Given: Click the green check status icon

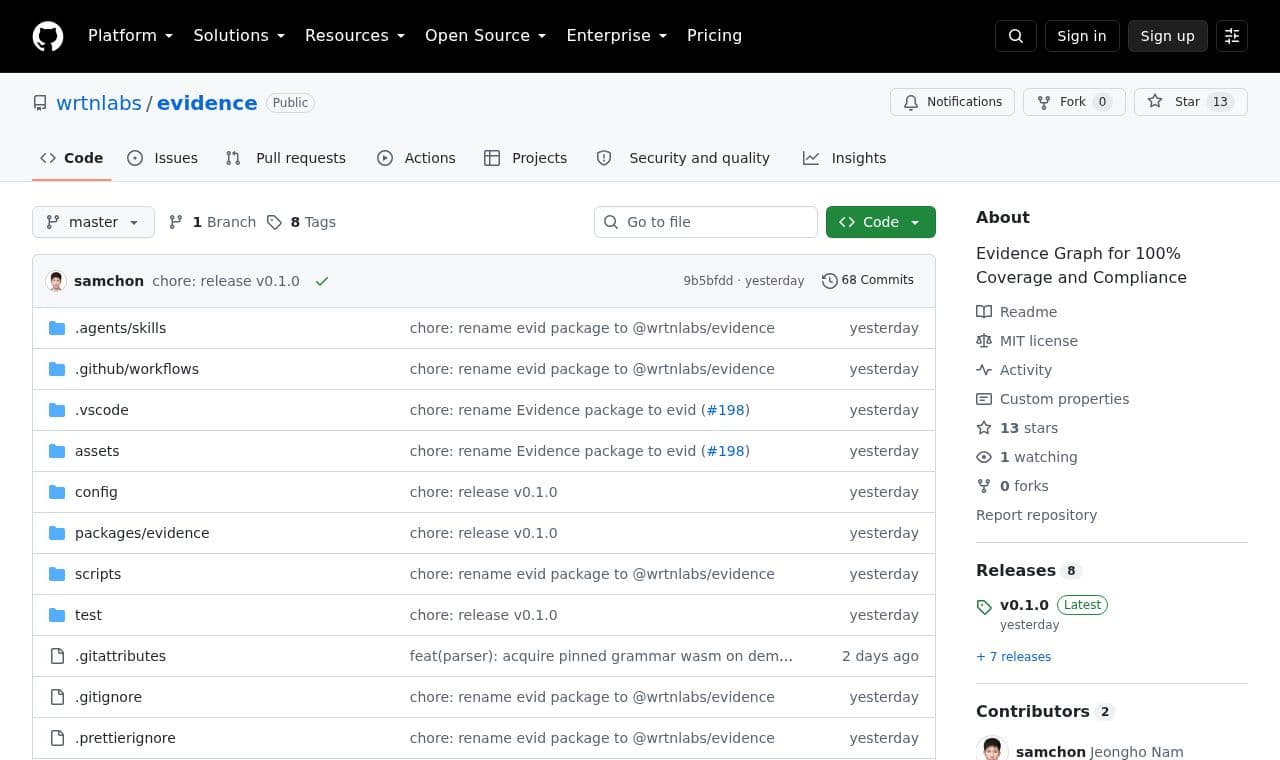Looking at the screenshot, I should pyautogui.click(x=322, y=281).
